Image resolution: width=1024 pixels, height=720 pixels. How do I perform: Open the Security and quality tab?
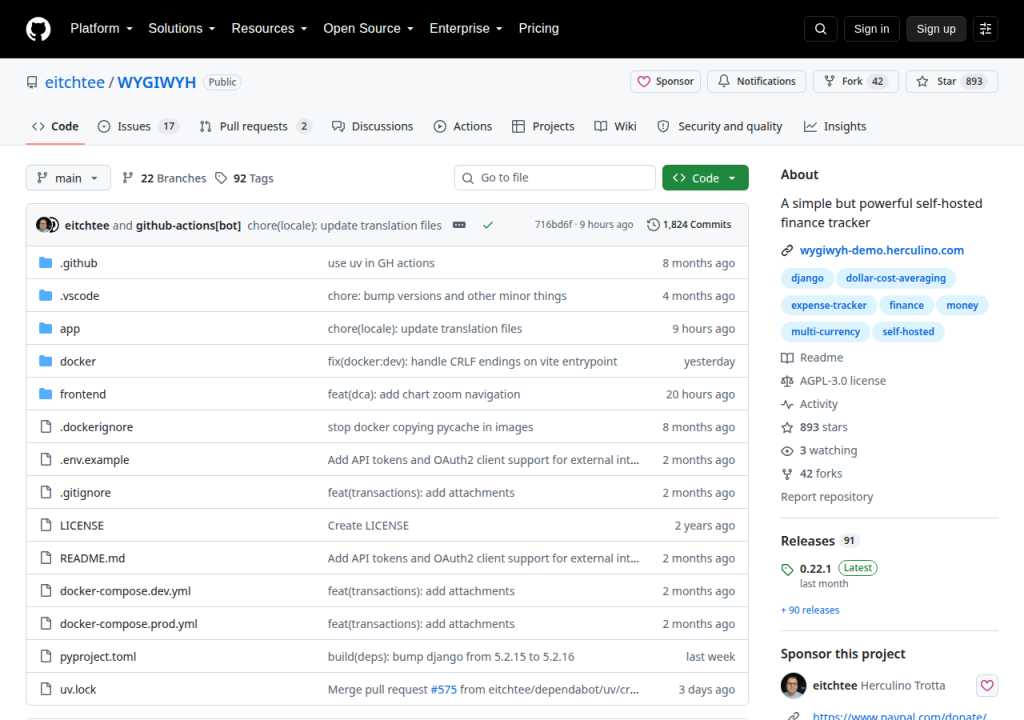pos(720,126)
